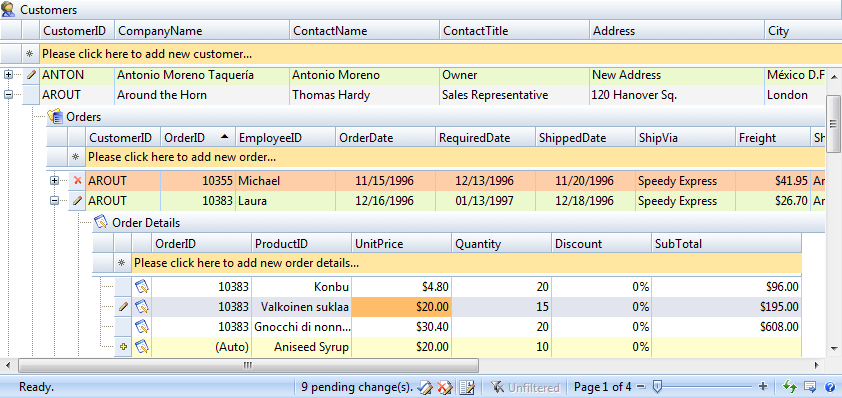
Task: Click the detail icon on Gnocchi di nonn... row
Action: pyautogui.click(x=142, y=327)
